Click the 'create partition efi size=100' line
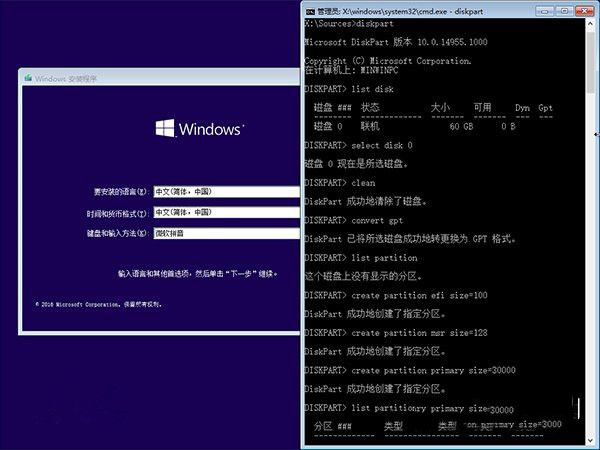Image resolution: width=600 pixels, height=450 pixels. click(x=396, y=295)
